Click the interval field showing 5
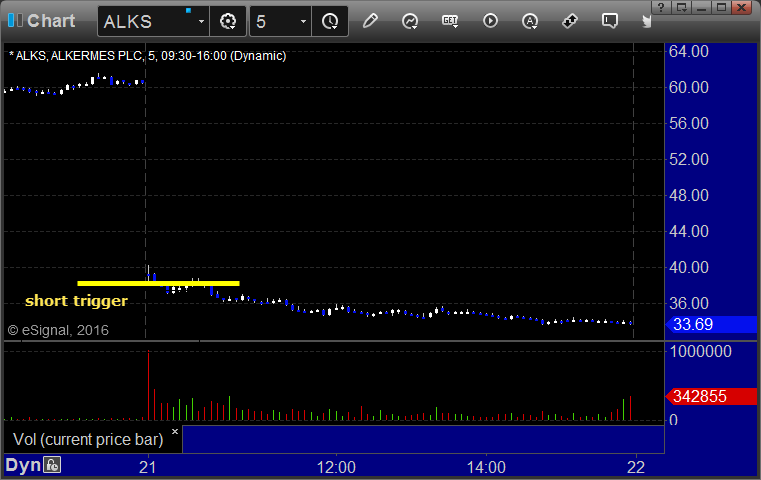Screen dimensions: 761x480 tap(273, 21)
